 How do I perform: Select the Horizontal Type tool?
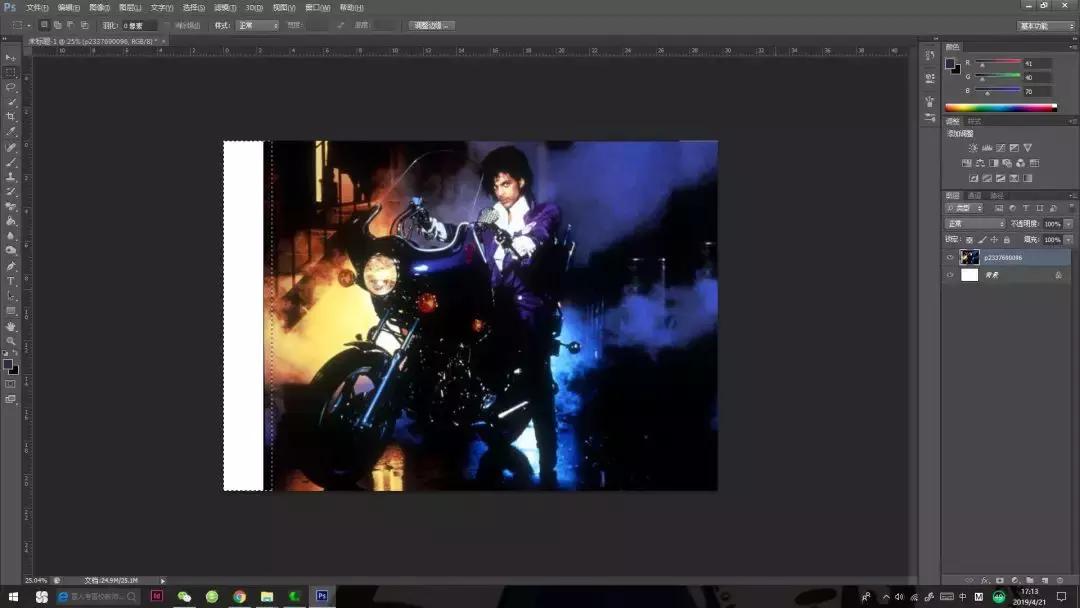[x=11, y=281]
